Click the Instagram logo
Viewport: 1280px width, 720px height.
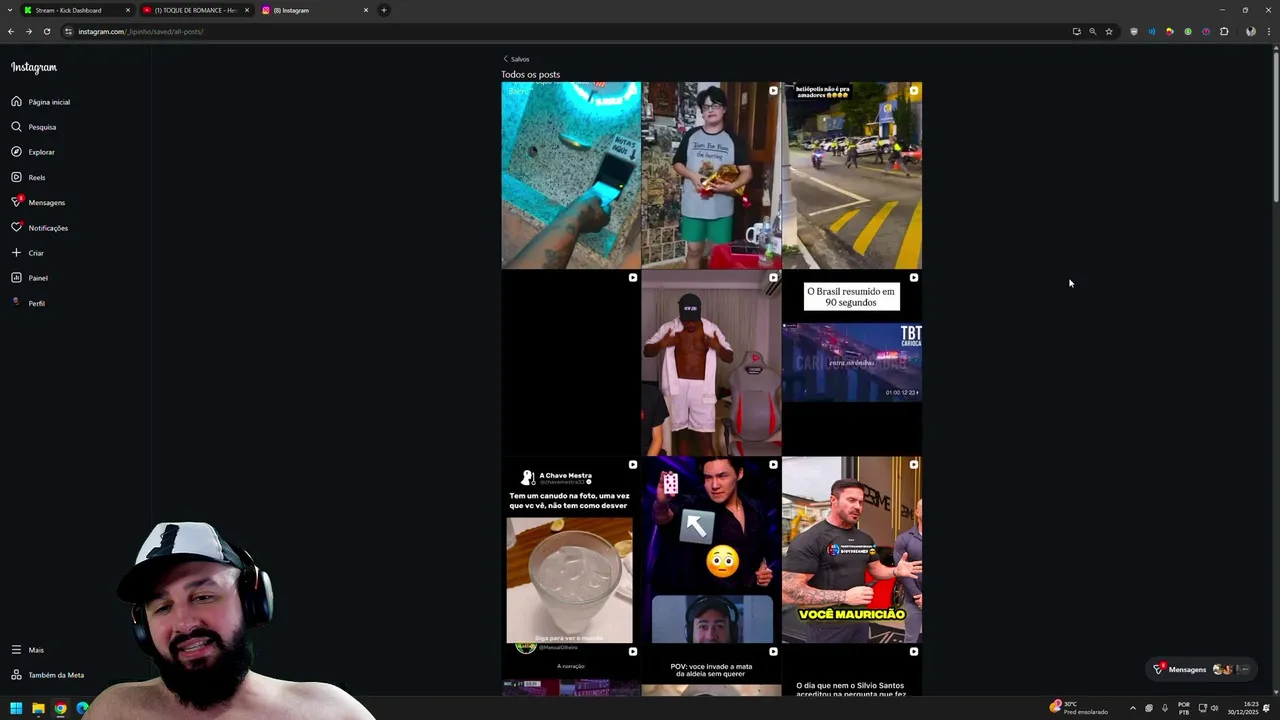click(34, 67)
